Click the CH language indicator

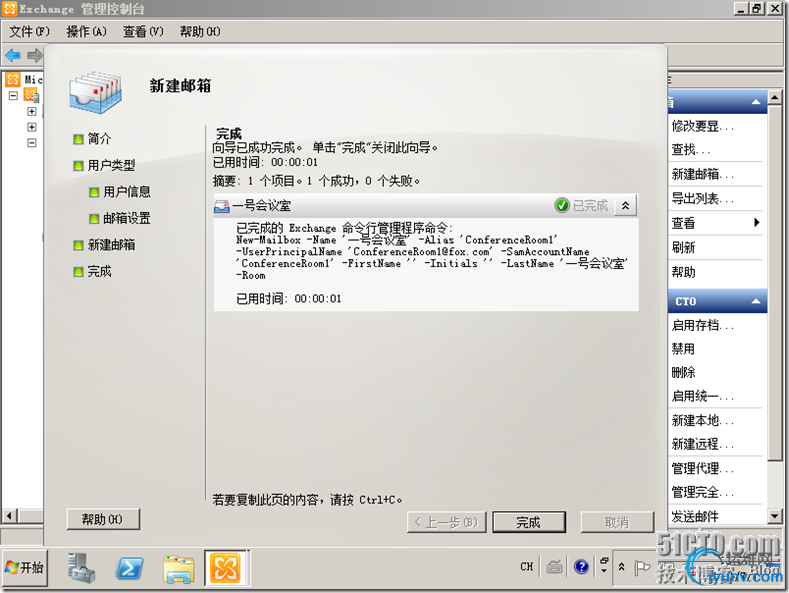click(x=527, y=567)
